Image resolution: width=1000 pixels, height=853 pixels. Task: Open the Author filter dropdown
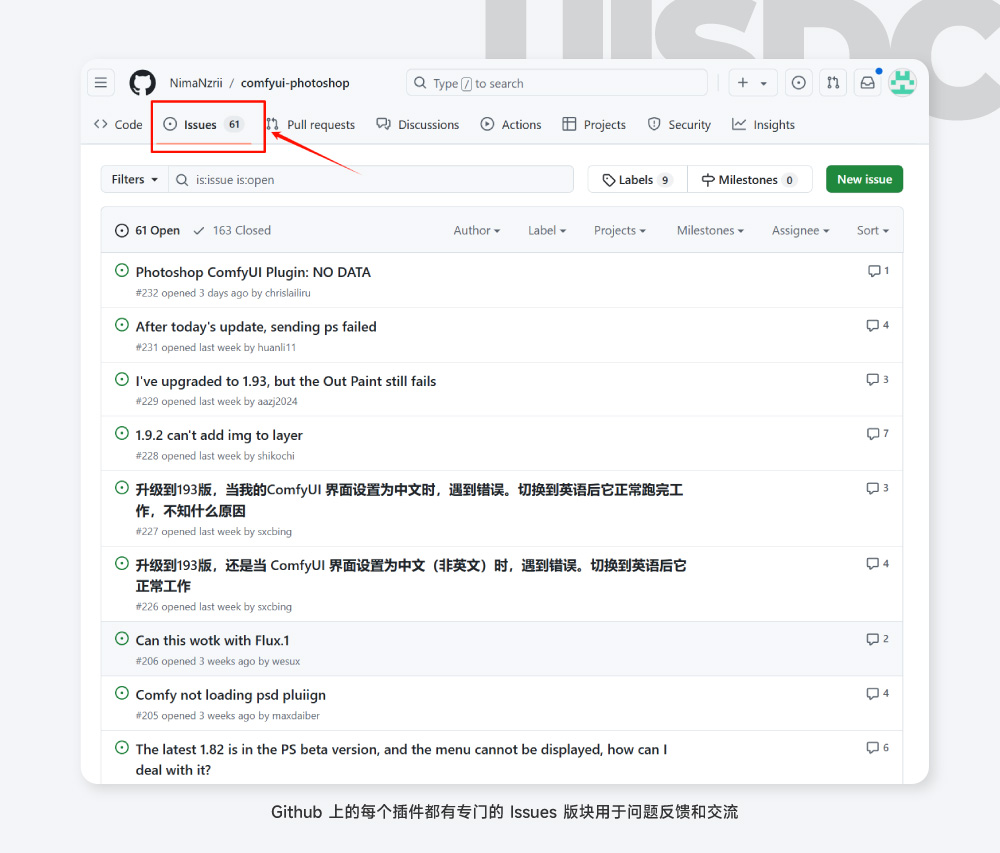(476, 230)
